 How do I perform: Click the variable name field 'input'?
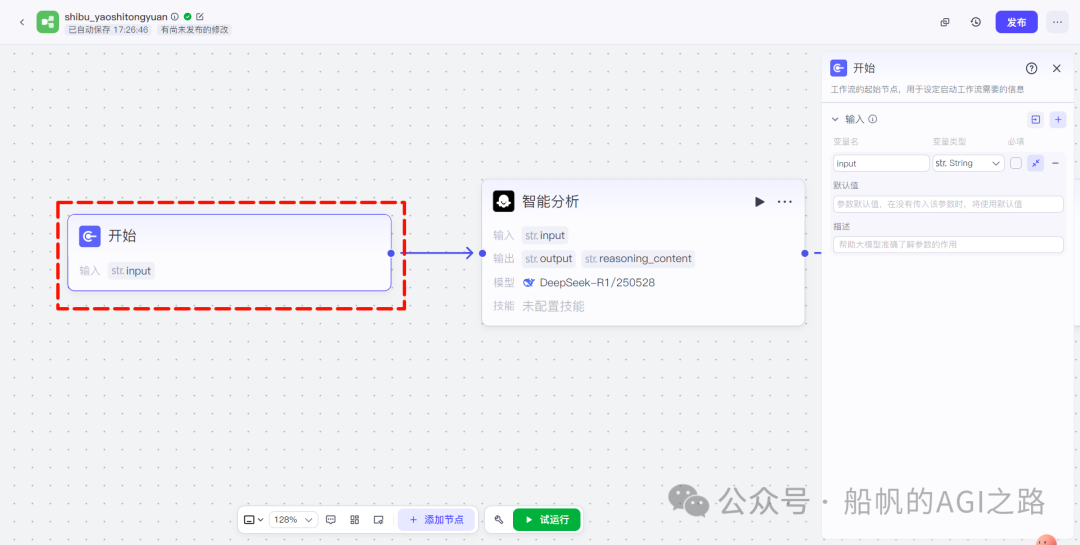[x=881, y=163]
